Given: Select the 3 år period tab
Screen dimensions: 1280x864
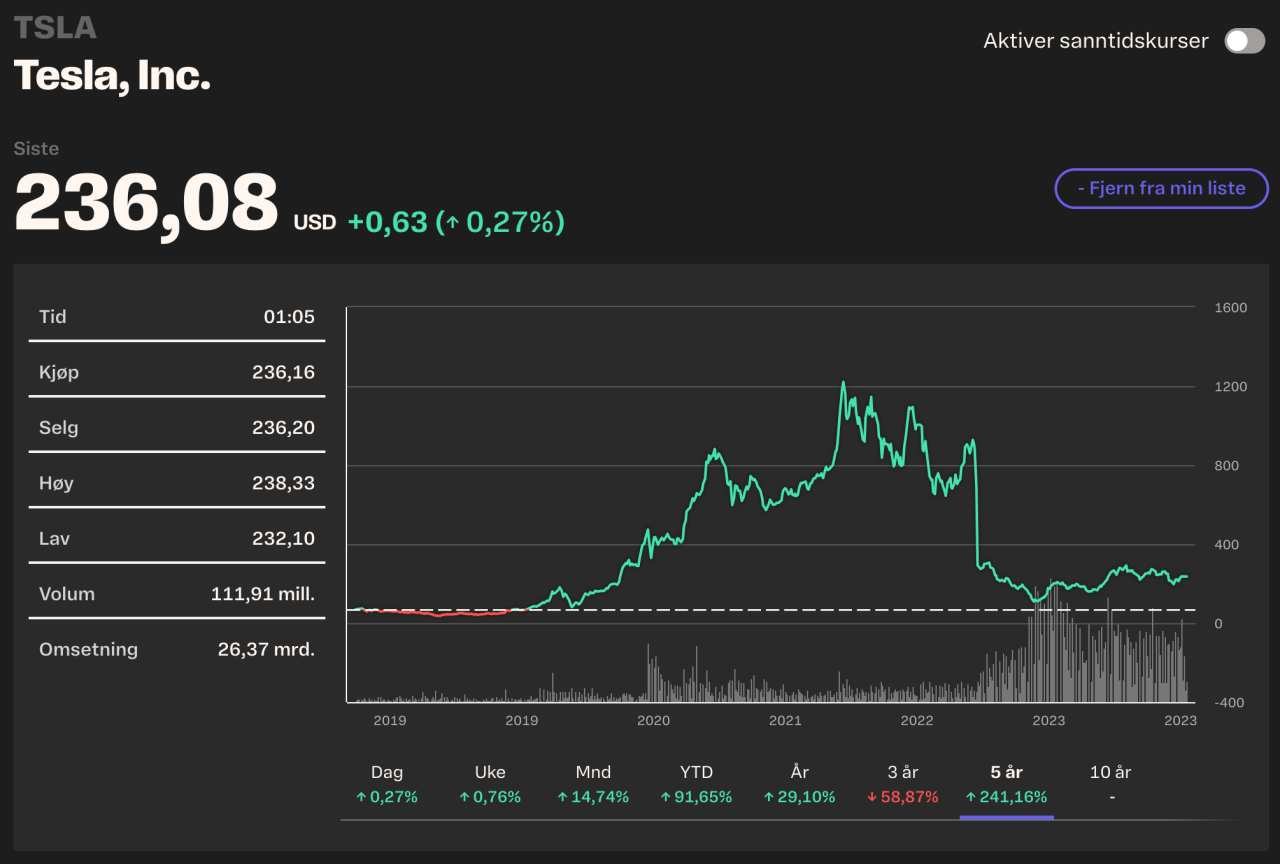Looking at the screenshot, I should [903, 784].
